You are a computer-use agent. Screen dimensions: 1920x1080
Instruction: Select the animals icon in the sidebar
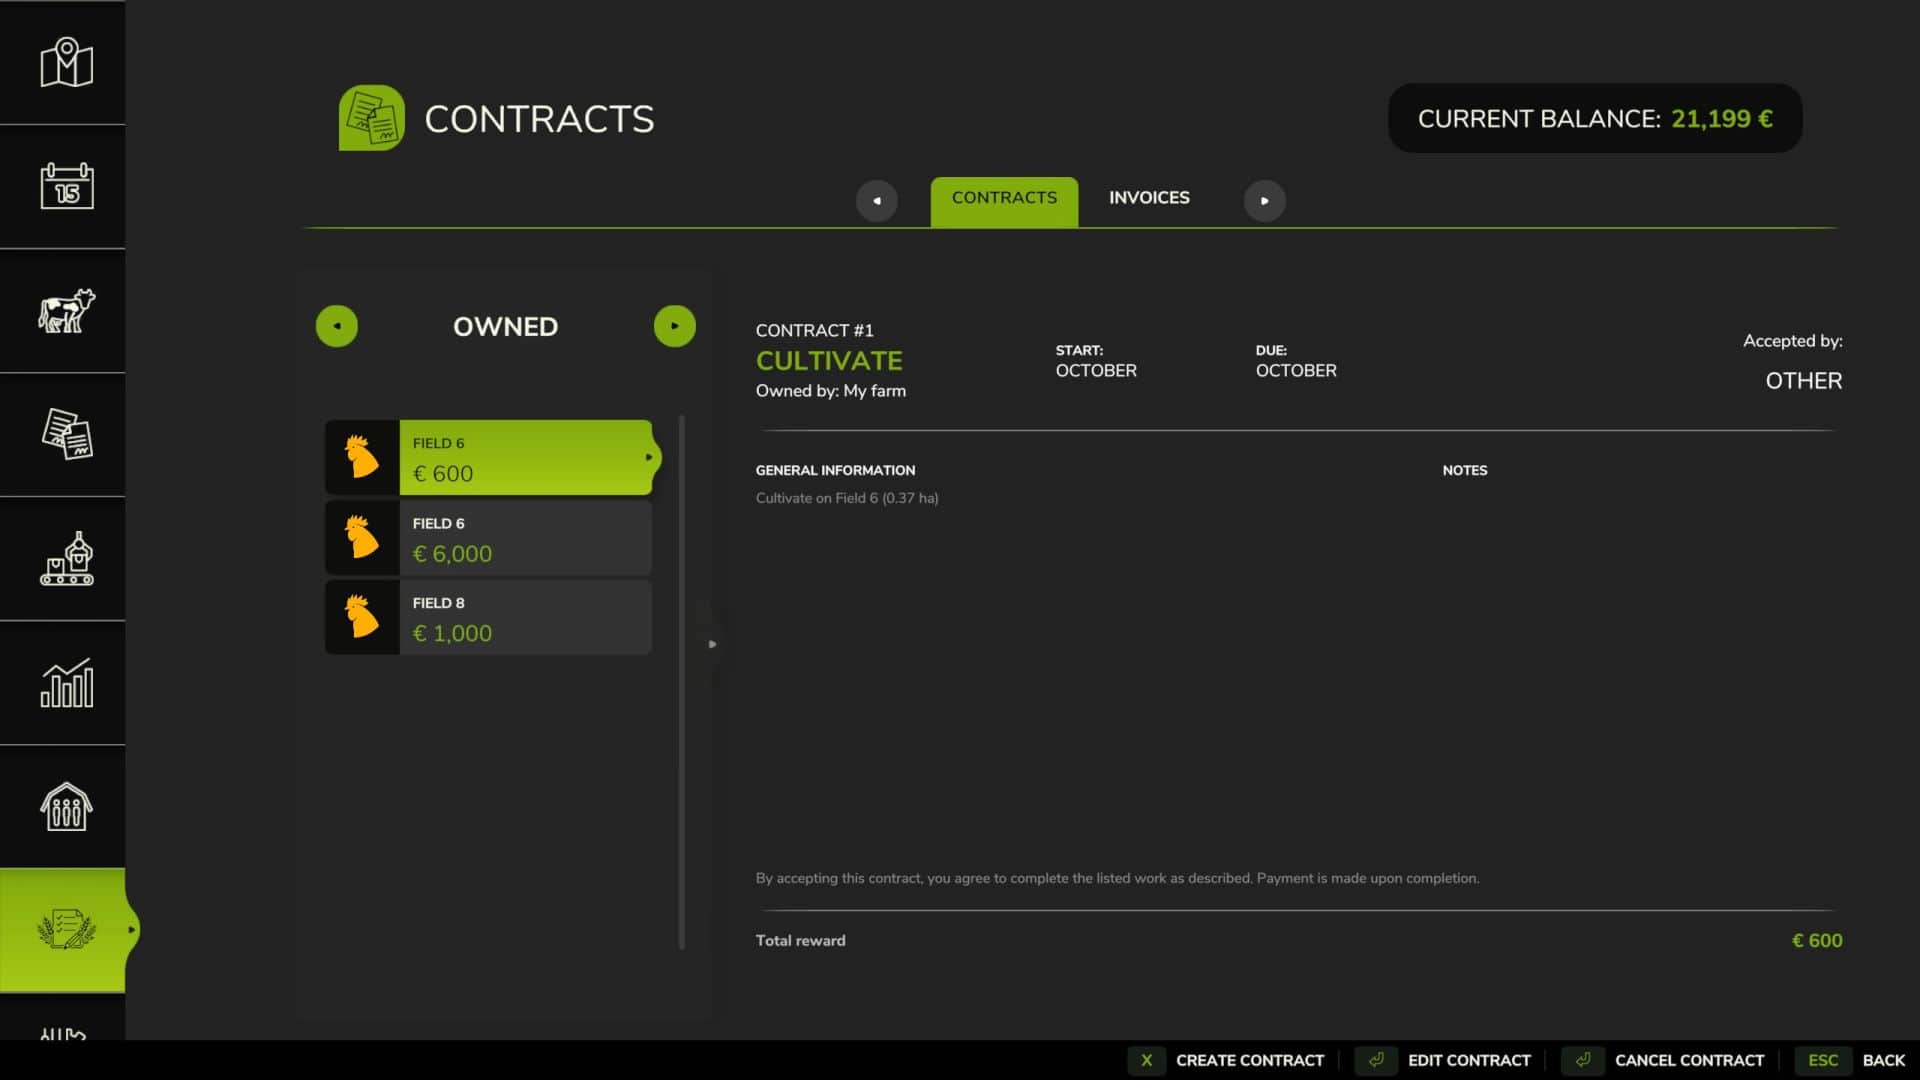click(63, 311)
